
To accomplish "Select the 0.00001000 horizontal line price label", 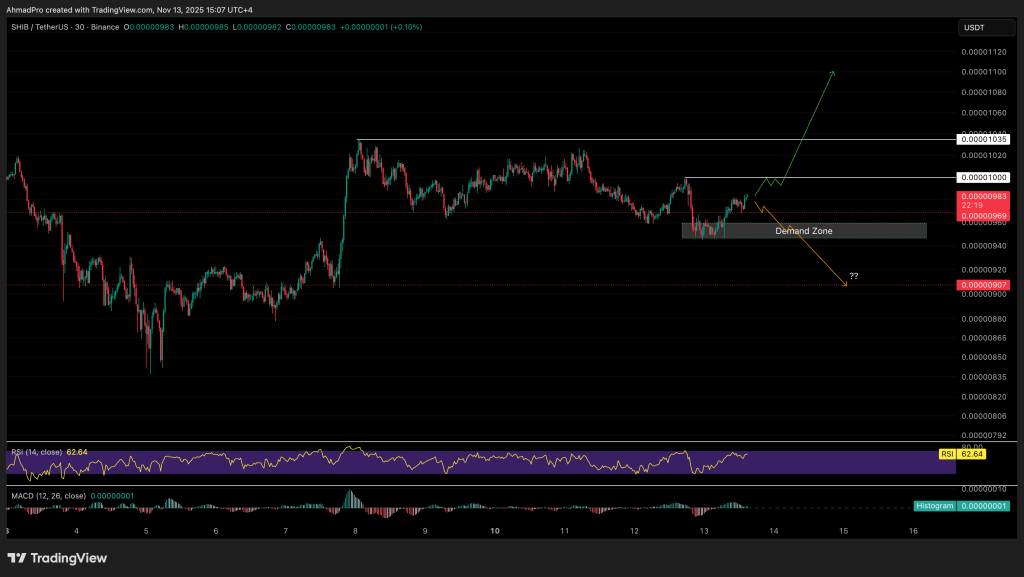I will pos(985,177).
